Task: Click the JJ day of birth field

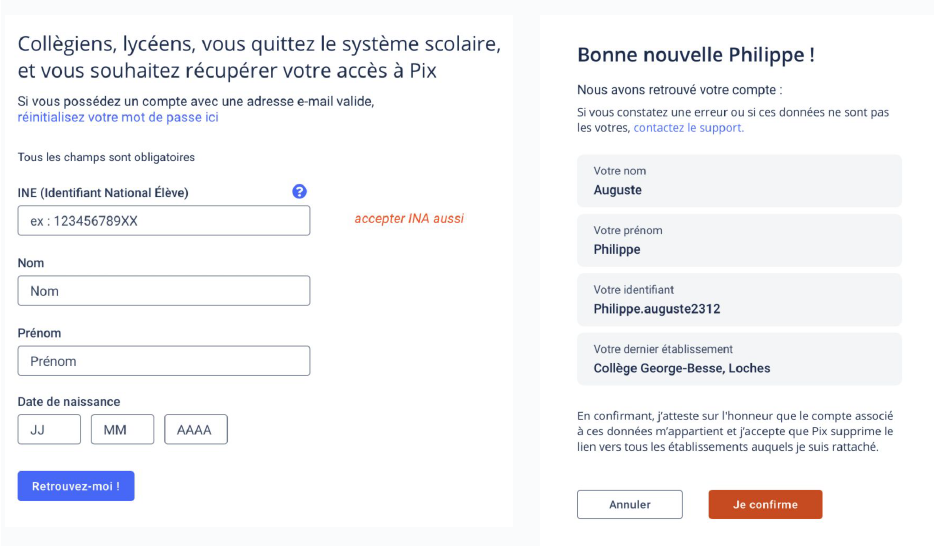Action: pyautogui.click(x=49, y=429)
